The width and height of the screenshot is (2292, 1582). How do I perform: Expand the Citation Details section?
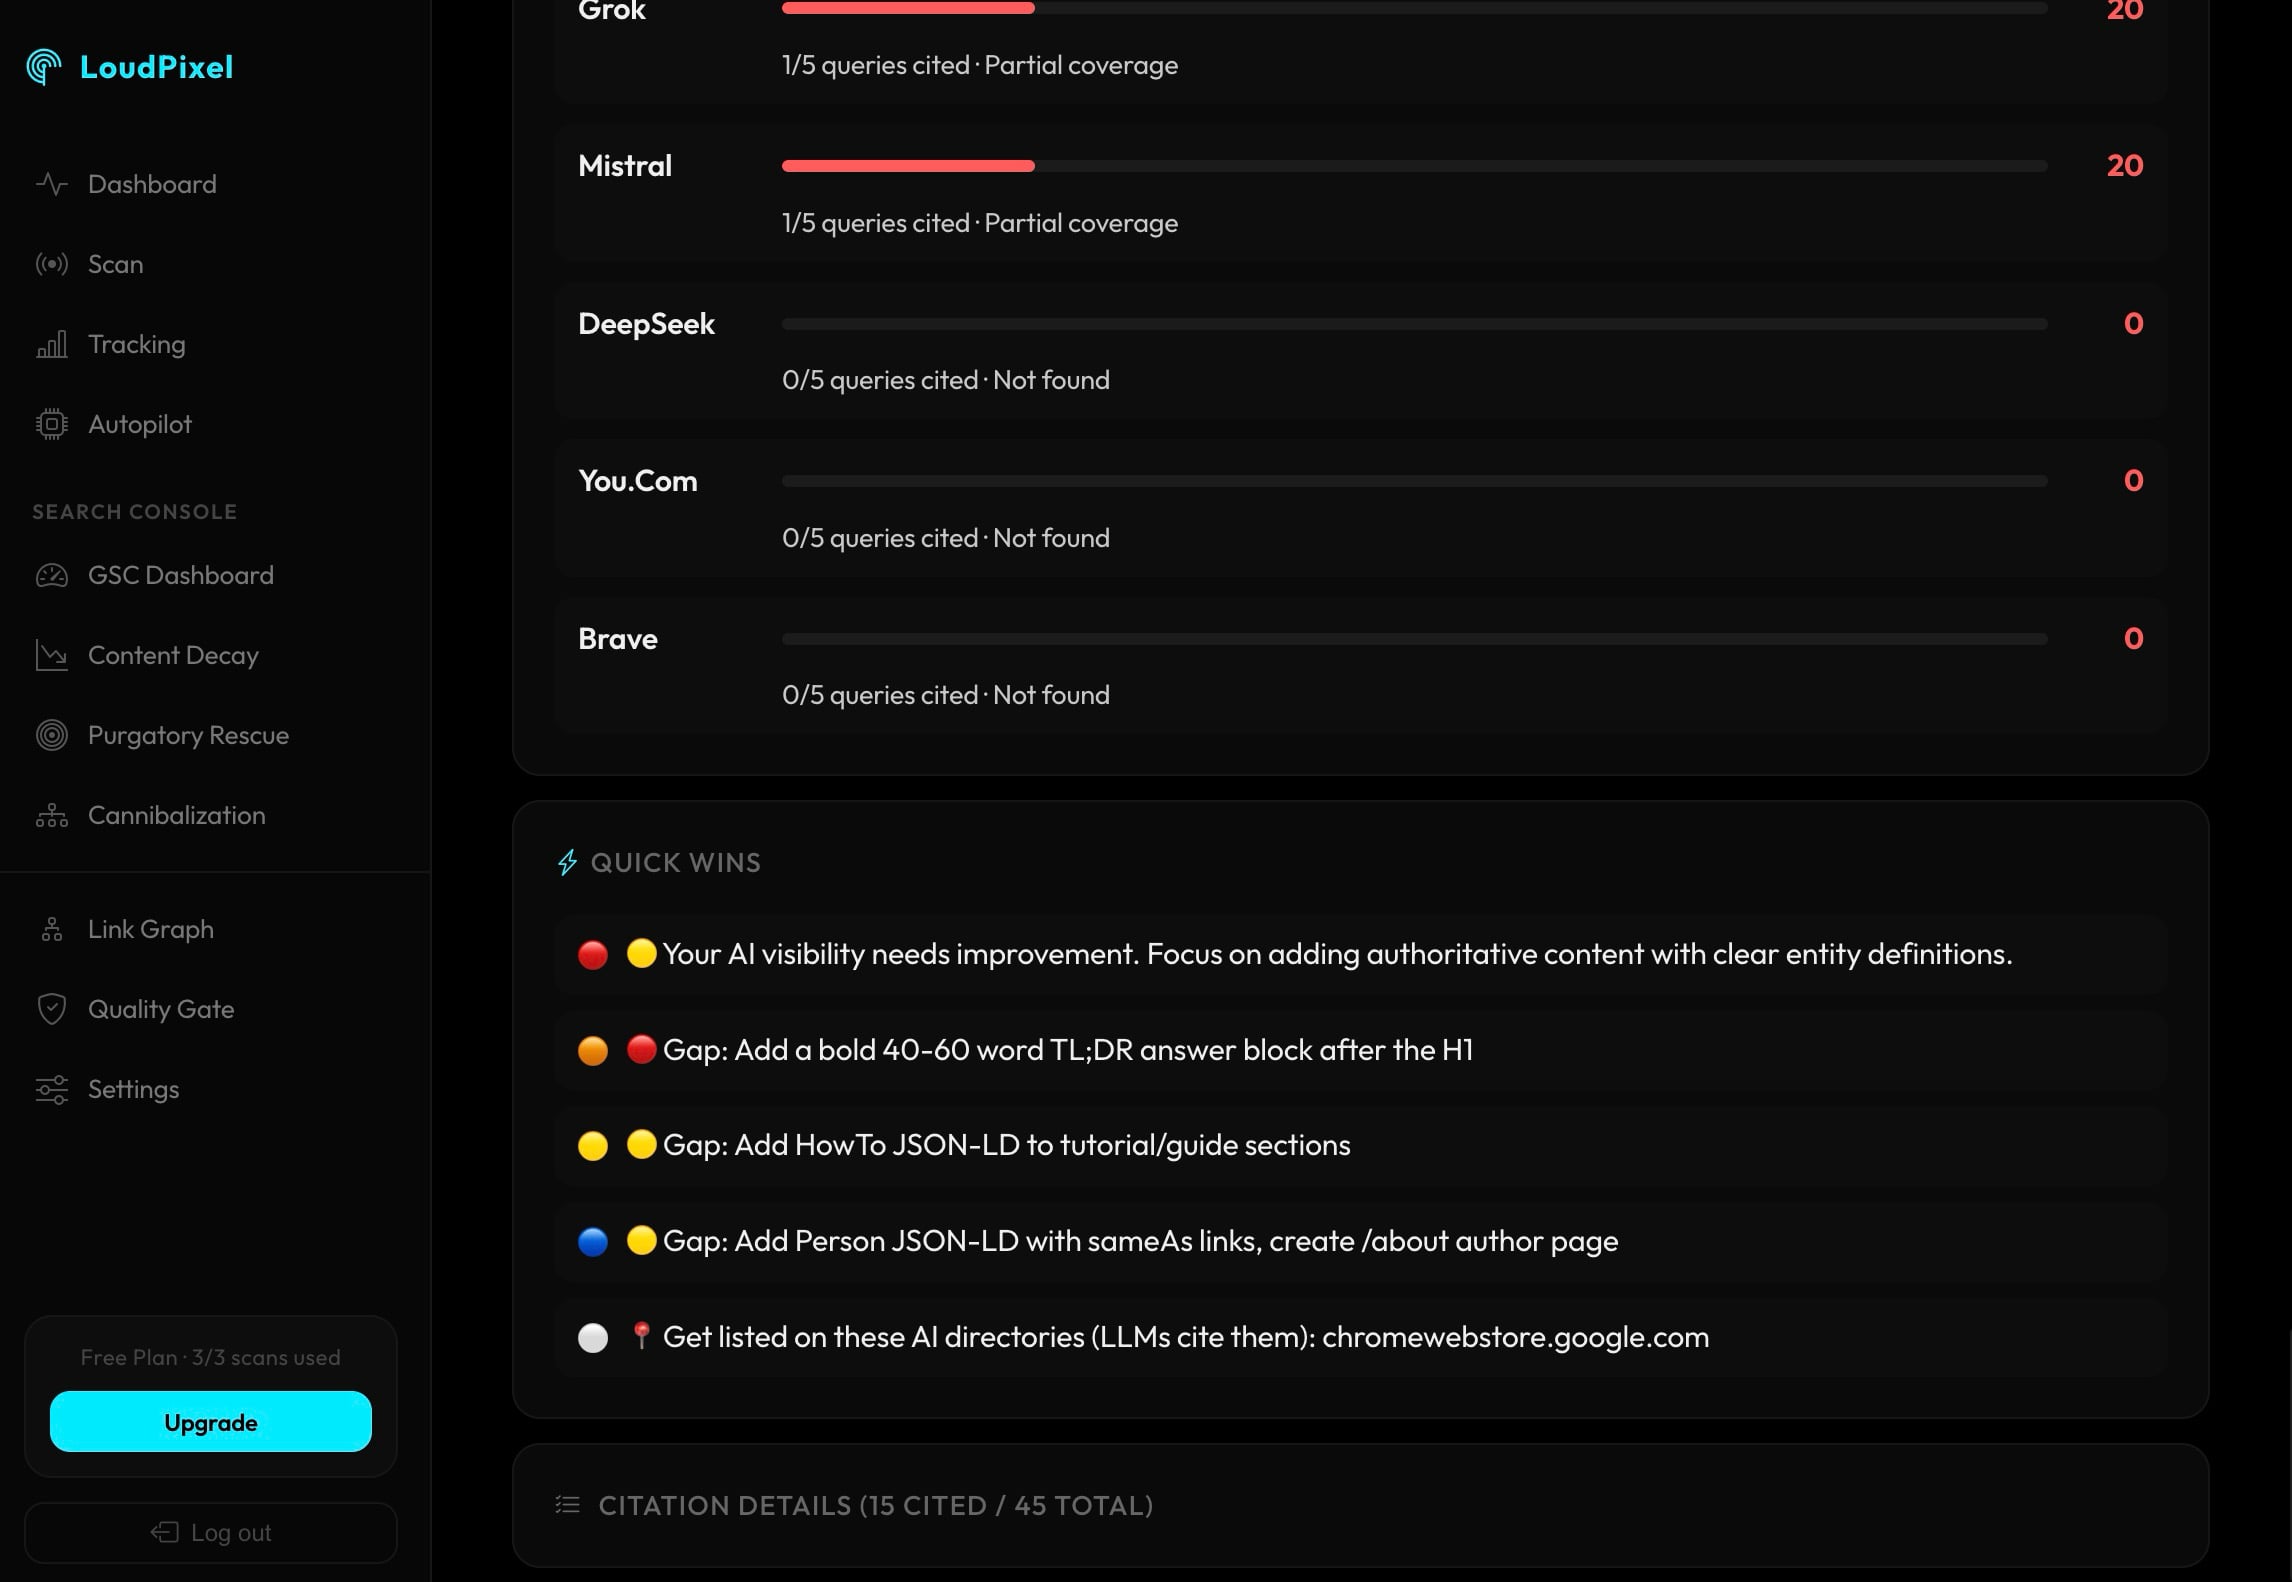(875, 1505)
